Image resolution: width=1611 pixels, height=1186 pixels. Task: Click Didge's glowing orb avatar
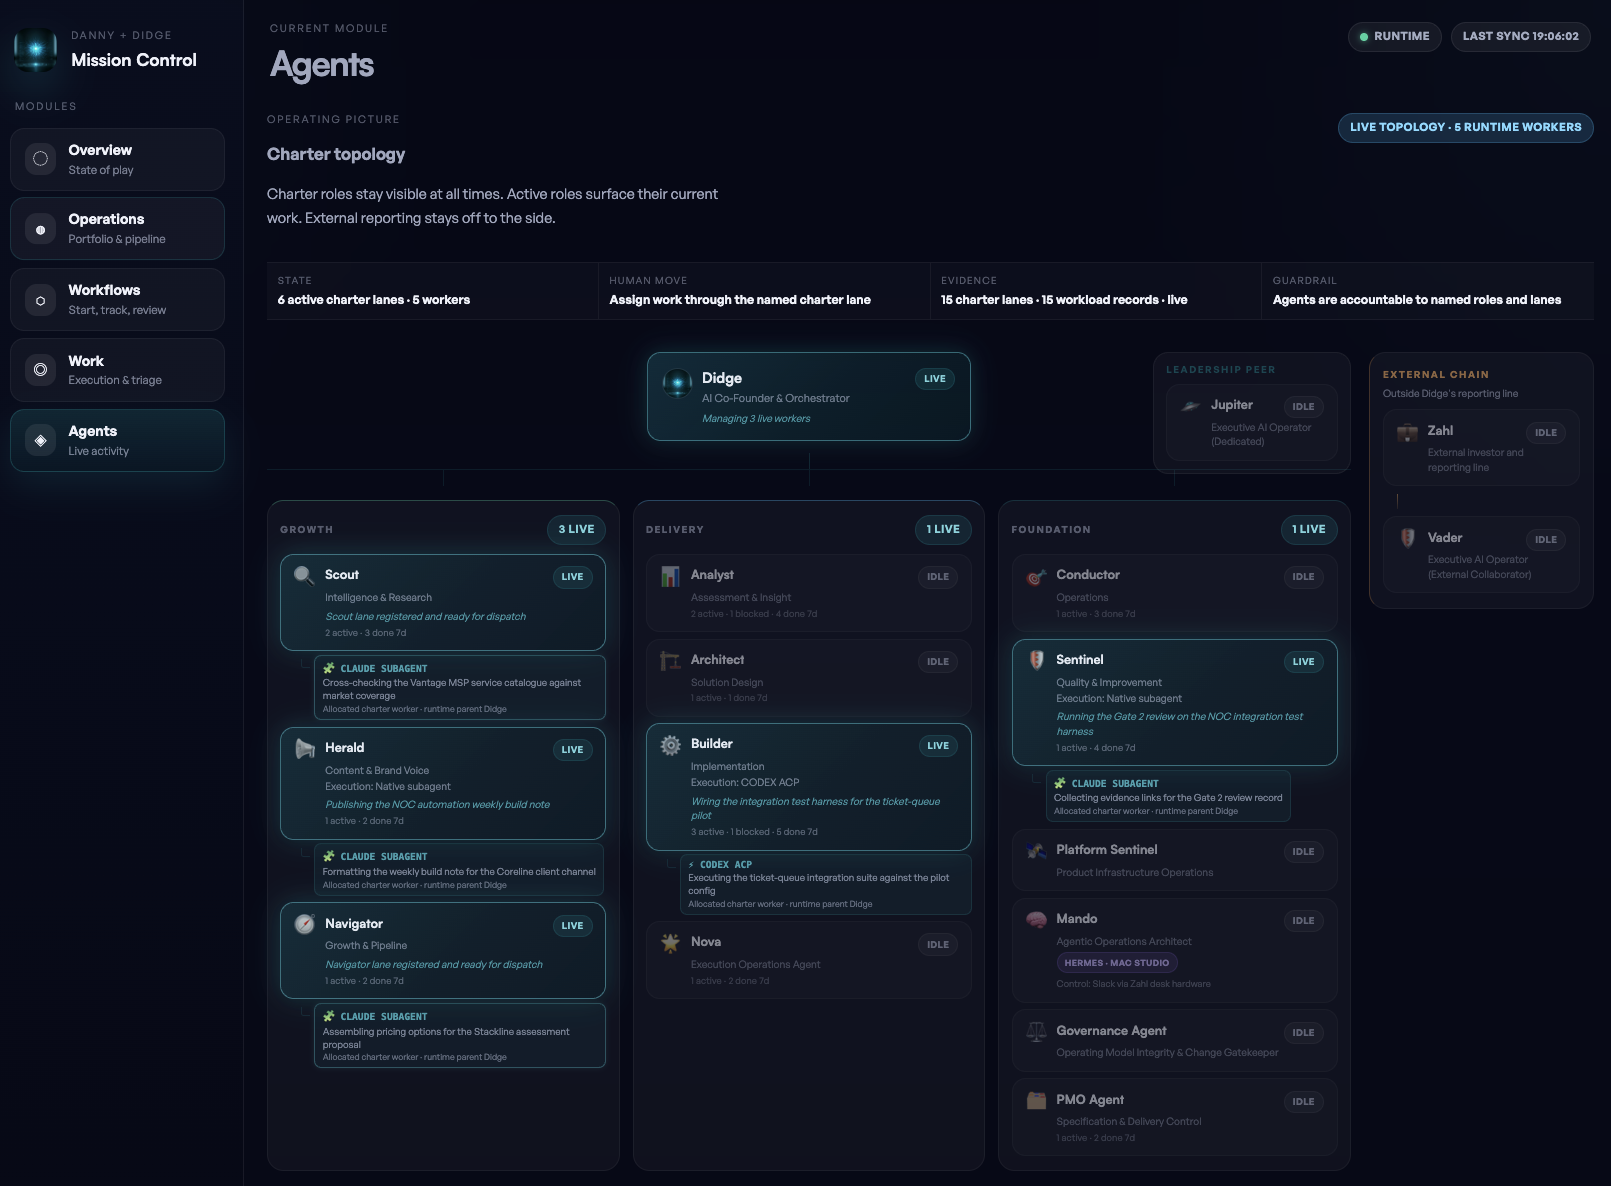(677, 382)
